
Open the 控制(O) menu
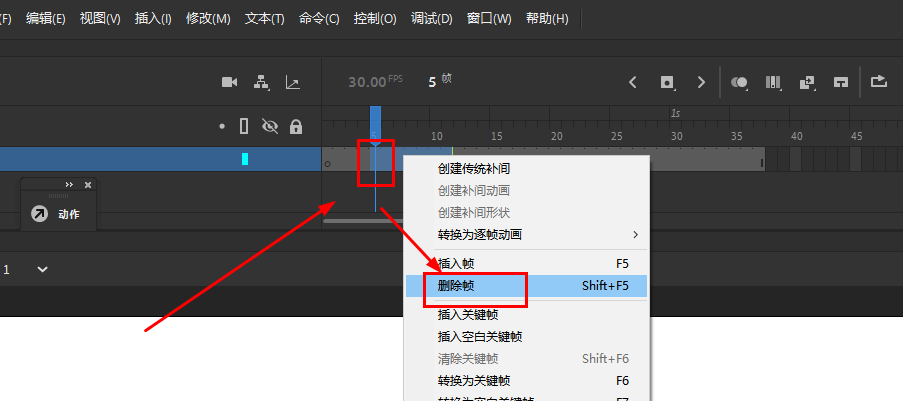pyautogui.click(x=375, y=18)
